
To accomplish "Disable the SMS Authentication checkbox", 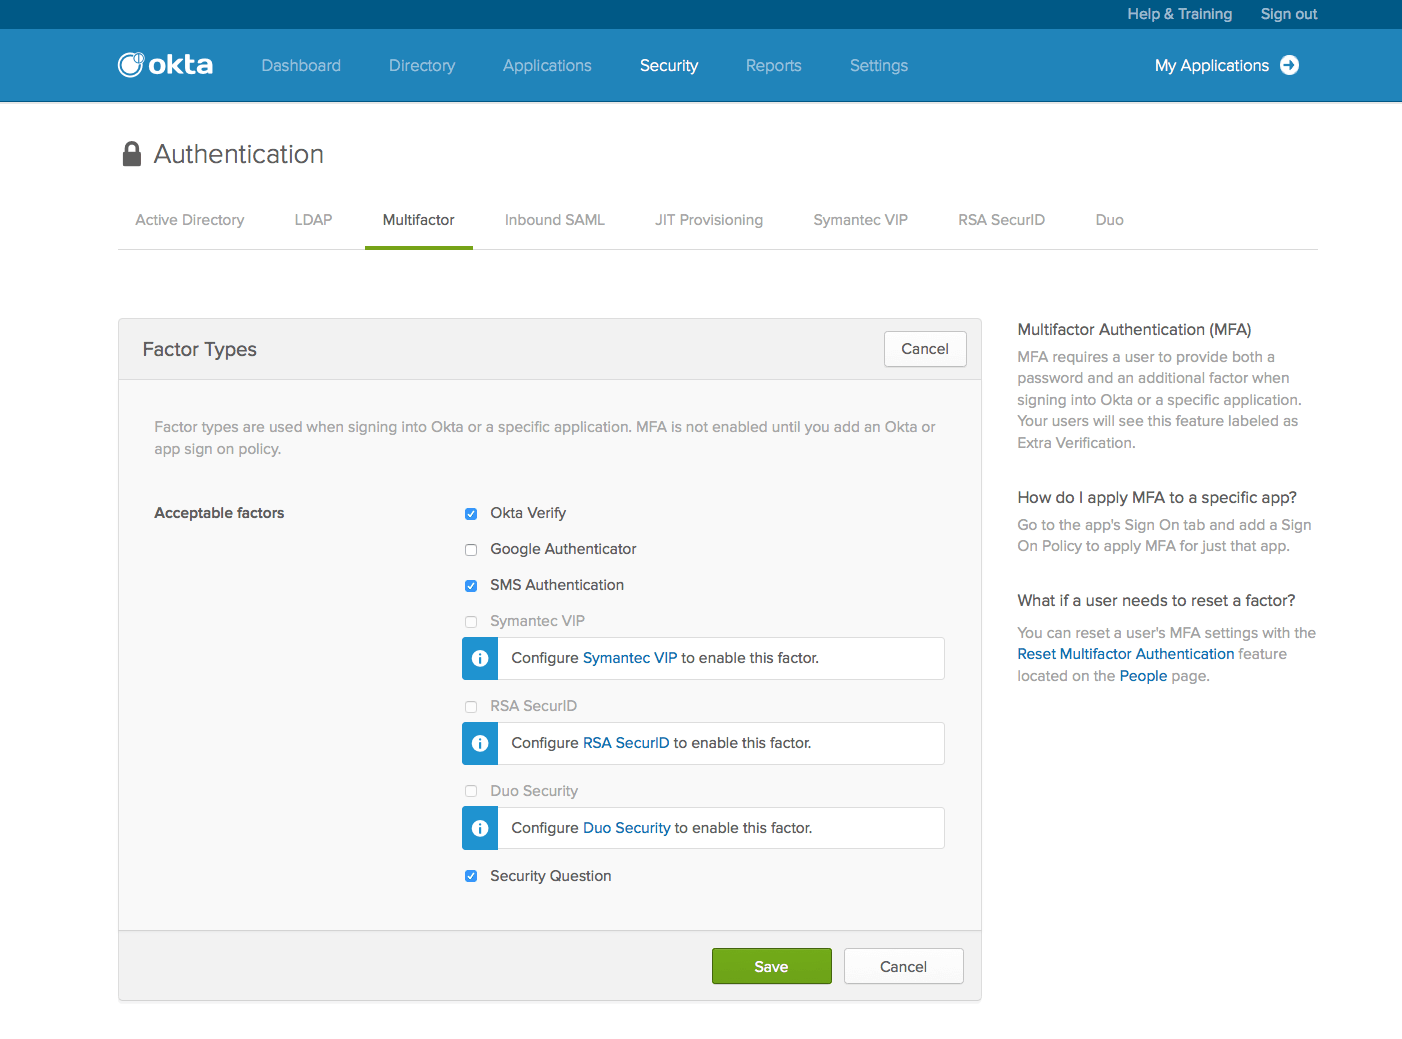I will tap(471, 586).
